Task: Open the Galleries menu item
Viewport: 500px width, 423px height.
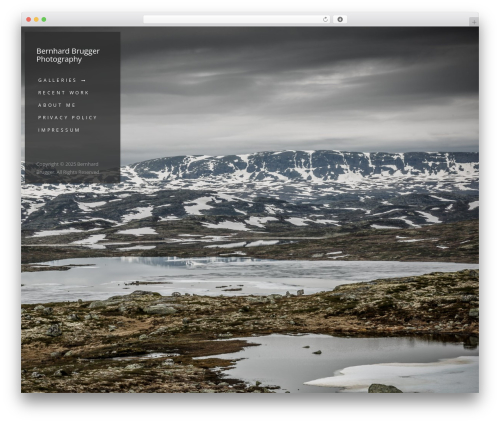Action: pos(57,80)
